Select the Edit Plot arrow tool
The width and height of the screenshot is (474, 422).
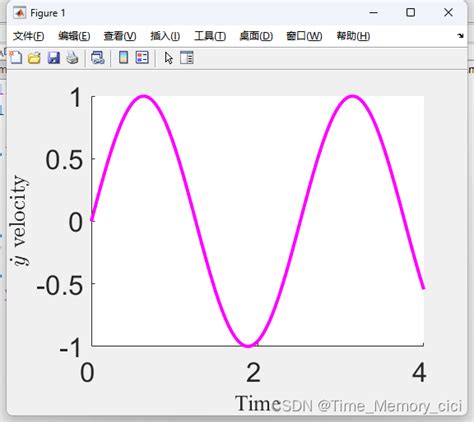point(169,58)
